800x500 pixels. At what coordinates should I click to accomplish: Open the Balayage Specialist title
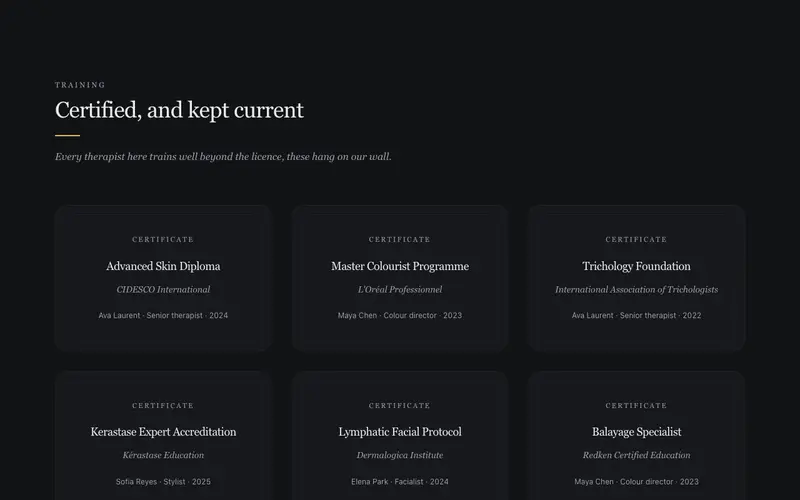[x=636, y=432]
